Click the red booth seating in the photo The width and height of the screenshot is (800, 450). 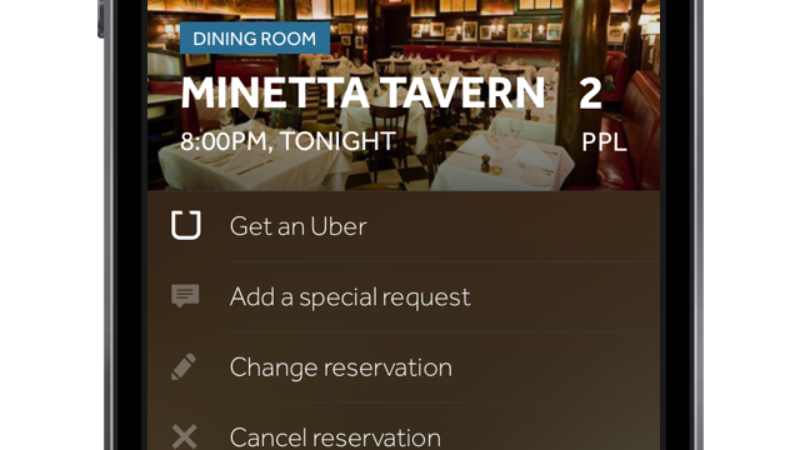point(639,133)
